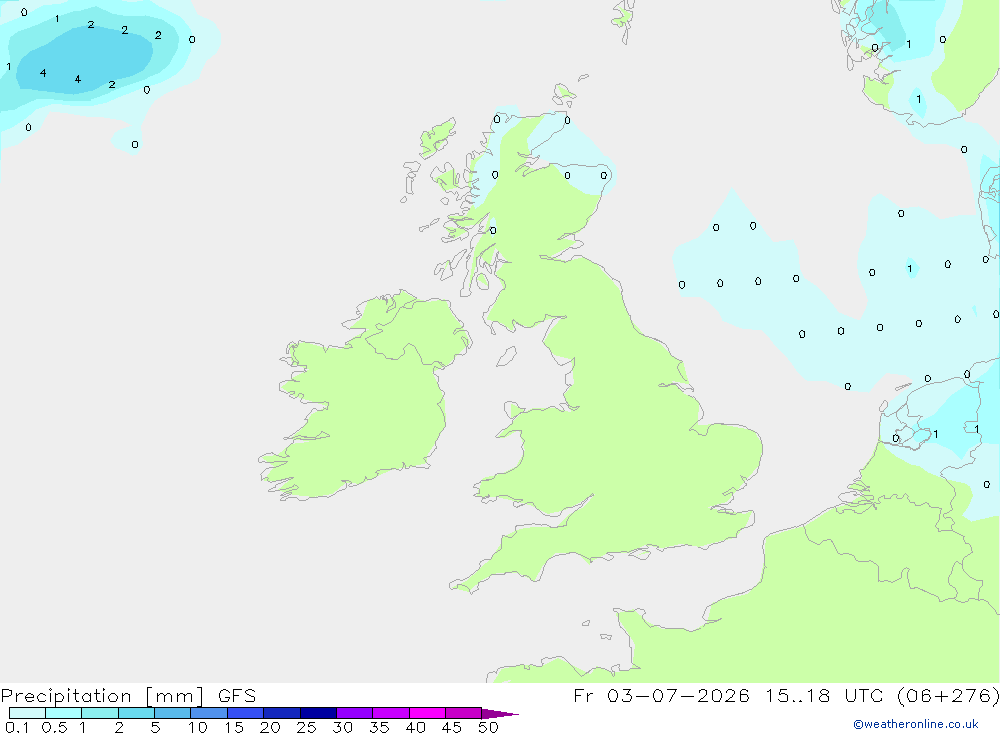The height and width of the screenshot is (733, 1000).
Task: Click the 40–45 mm magenta swatch
Action: (427, 713)
